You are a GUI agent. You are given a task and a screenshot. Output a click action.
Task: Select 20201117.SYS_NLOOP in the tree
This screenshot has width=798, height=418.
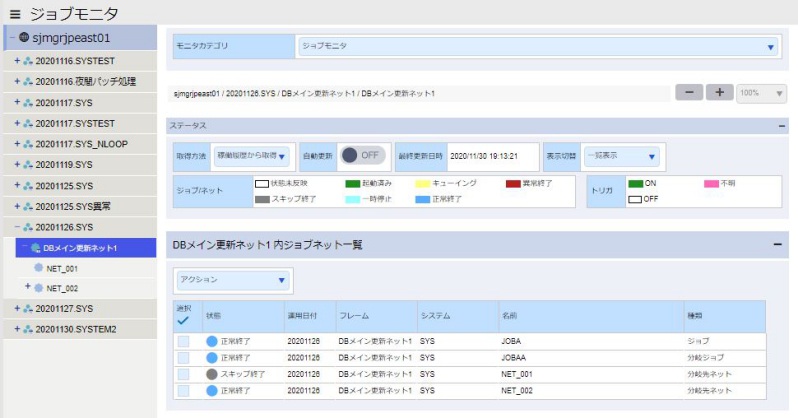[81, 144]
